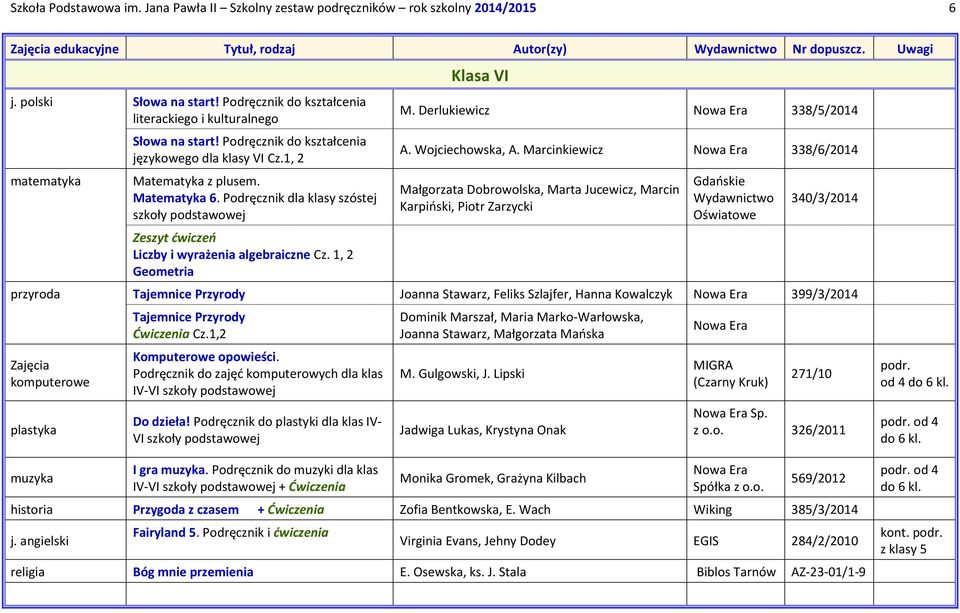This screenshot has width=960, height=613.
Task: Select approval number '340/3/2014'
Action: coord(824,198)
